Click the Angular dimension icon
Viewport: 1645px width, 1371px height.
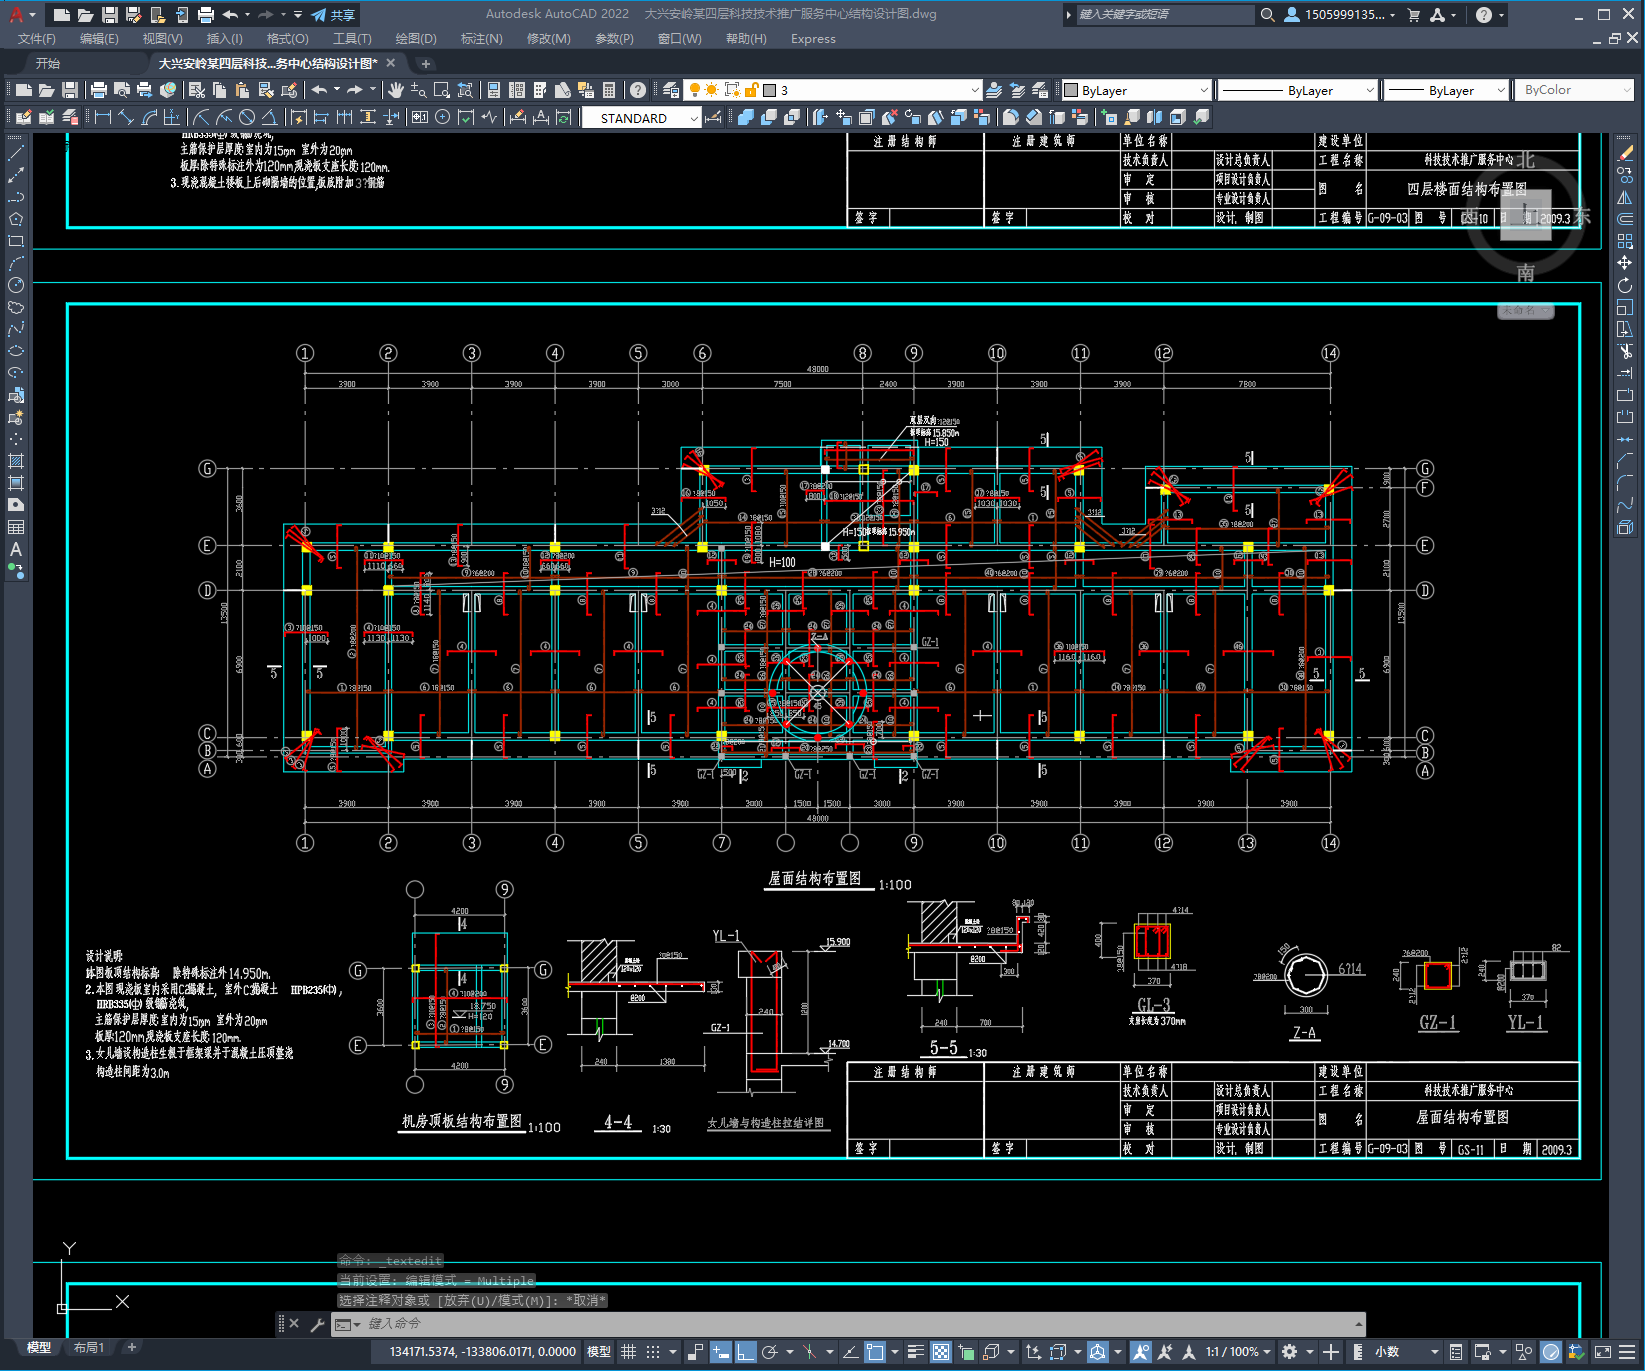[x=268, y=117]
